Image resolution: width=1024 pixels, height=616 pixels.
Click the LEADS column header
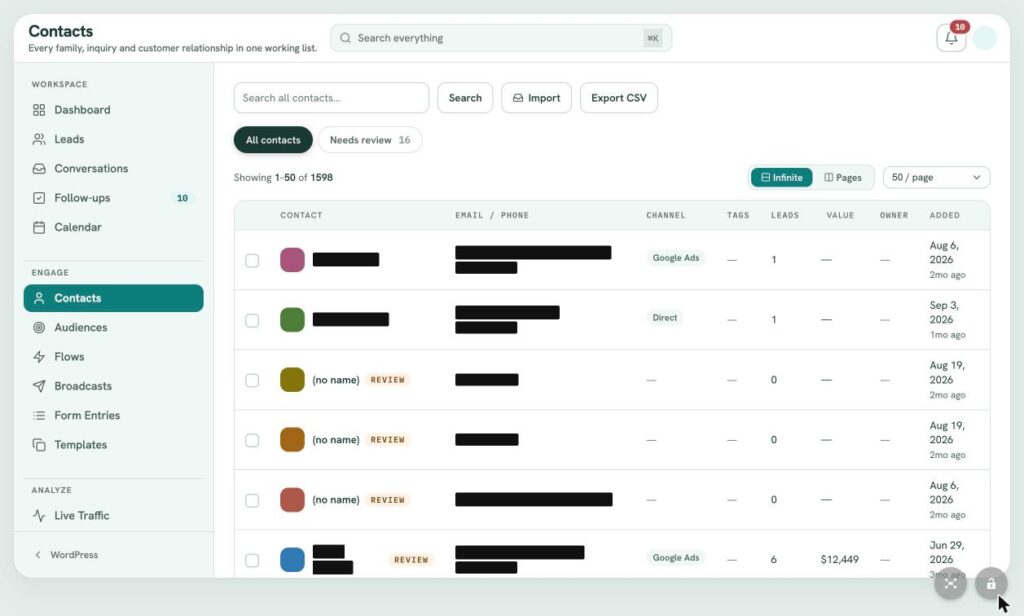[785, 215]
